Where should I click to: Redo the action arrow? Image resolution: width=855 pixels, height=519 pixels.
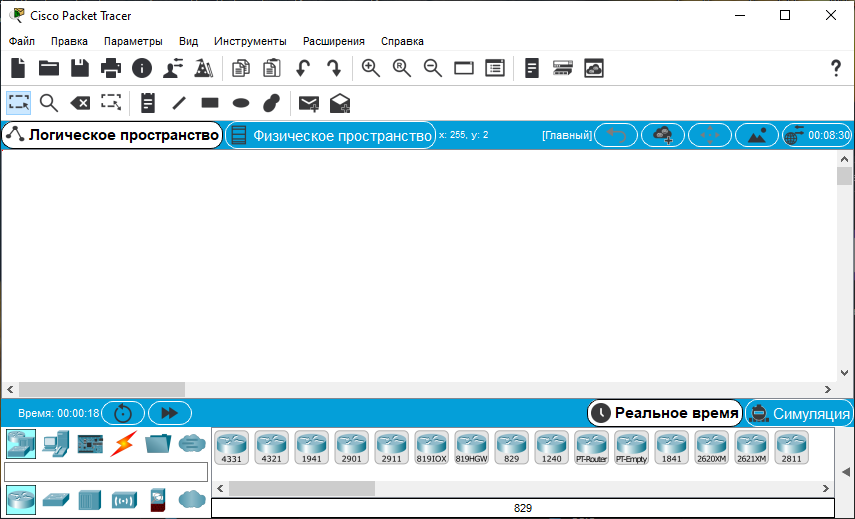tap(334, 68)
